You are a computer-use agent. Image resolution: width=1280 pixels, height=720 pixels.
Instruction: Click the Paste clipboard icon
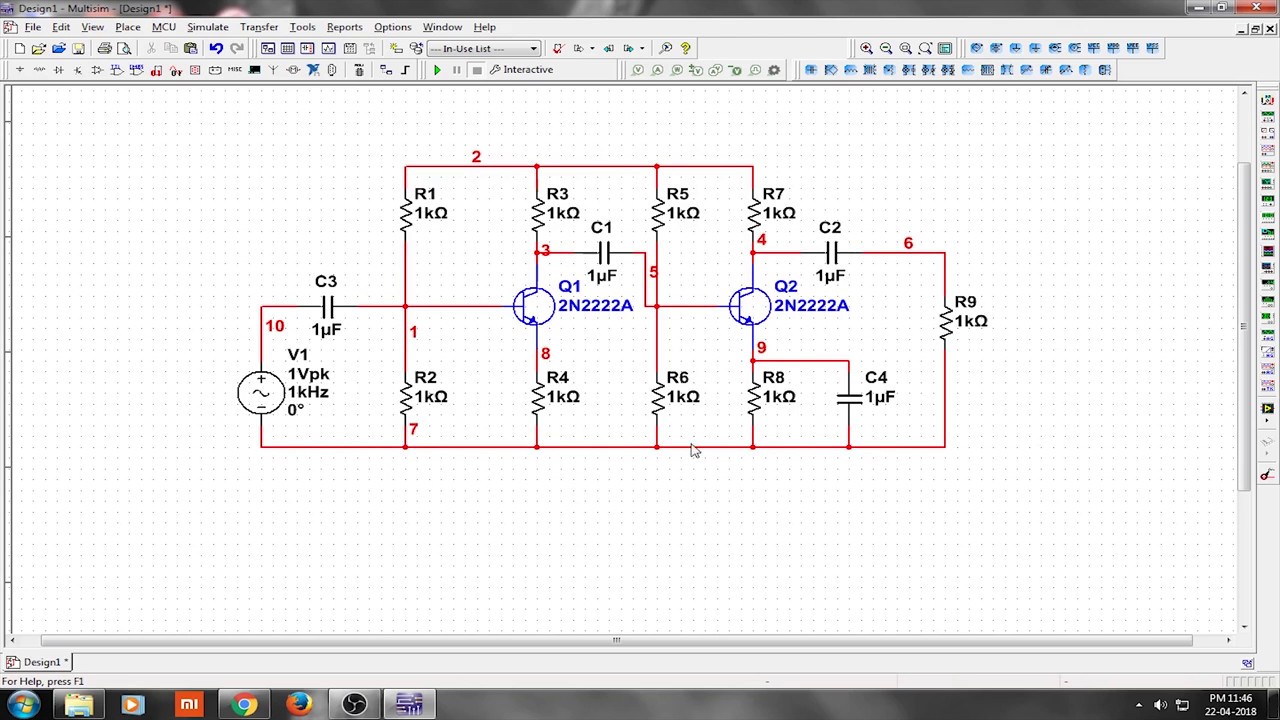pos(190,48)
